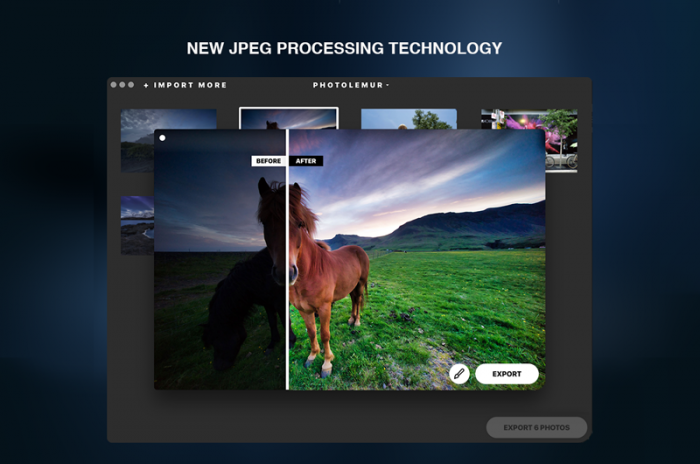Click the white dot close preview icon

[162, 138]
